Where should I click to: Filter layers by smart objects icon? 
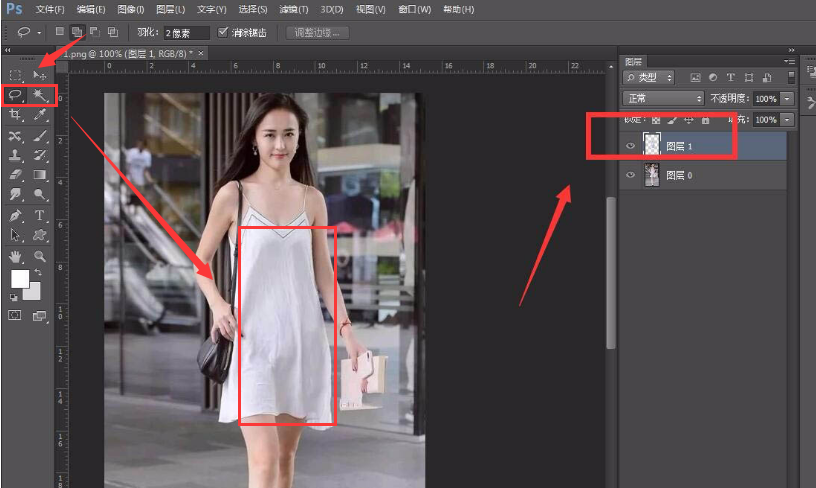(x=767, y=78)
